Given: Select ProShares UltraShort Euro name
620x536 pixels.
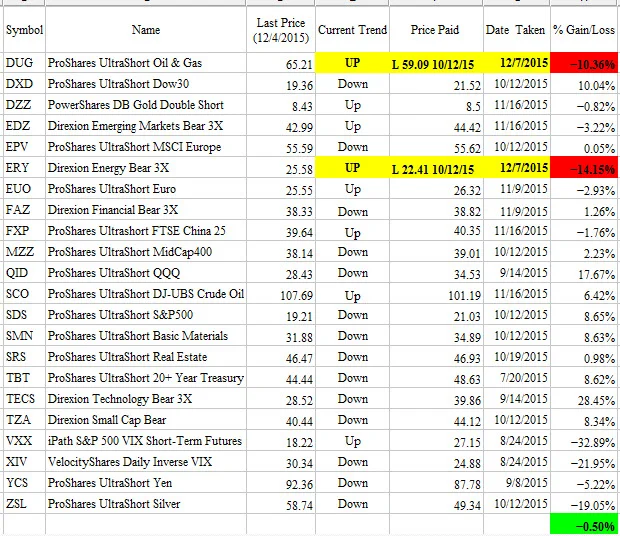Looking at the screenshot, I should click(x=146, y=189).
